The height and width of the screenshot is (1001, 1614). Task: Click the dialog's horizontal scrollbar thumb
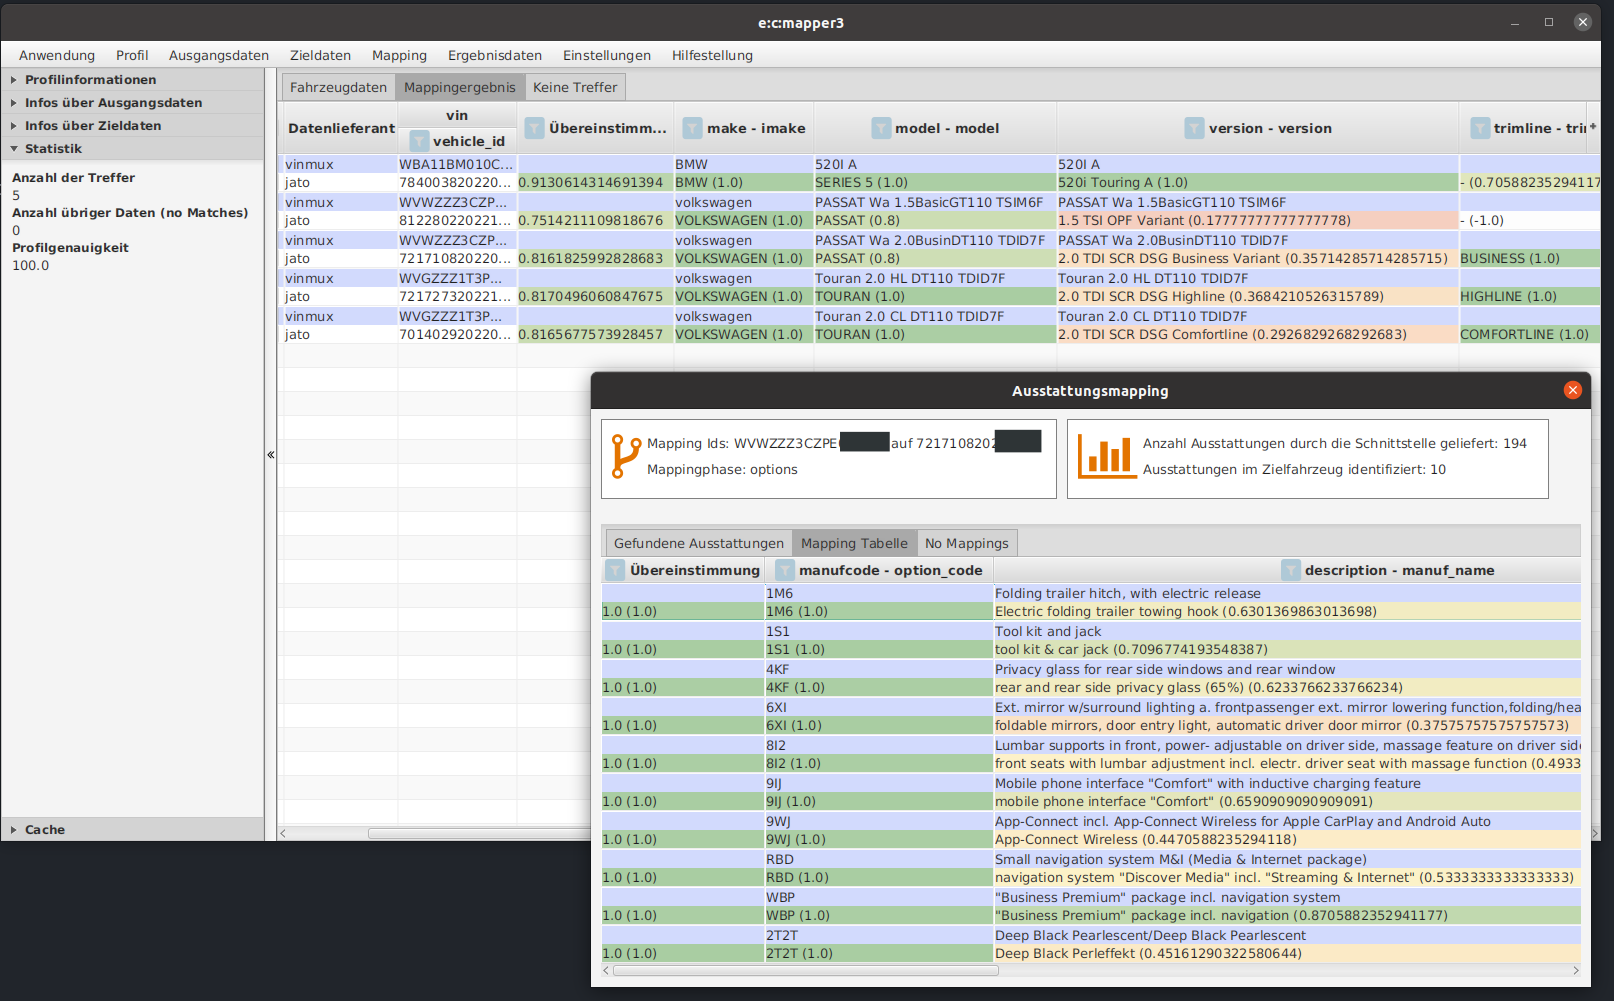click(805, 970)
